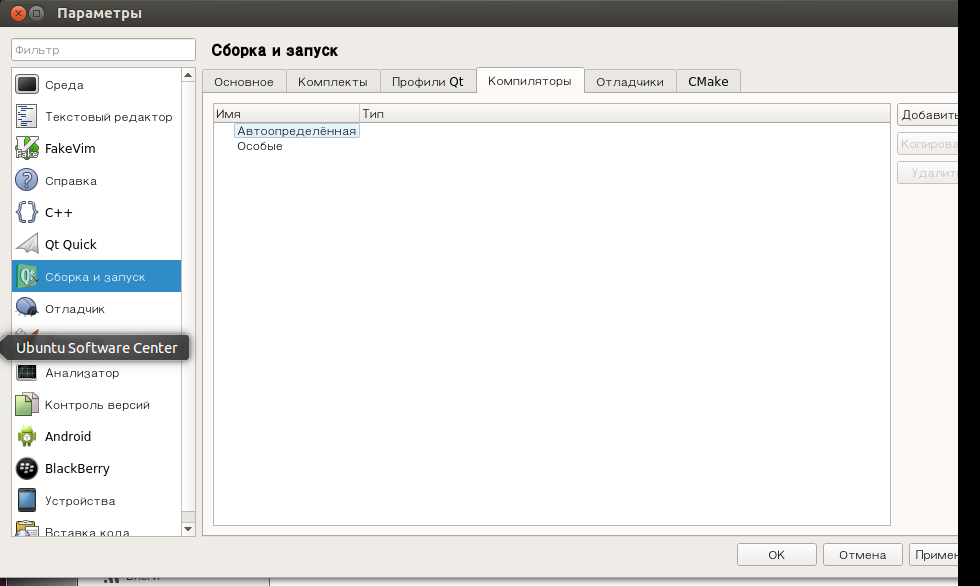Select the Android category label
Viewport: 980px width, 586px height.
(68, 436)
